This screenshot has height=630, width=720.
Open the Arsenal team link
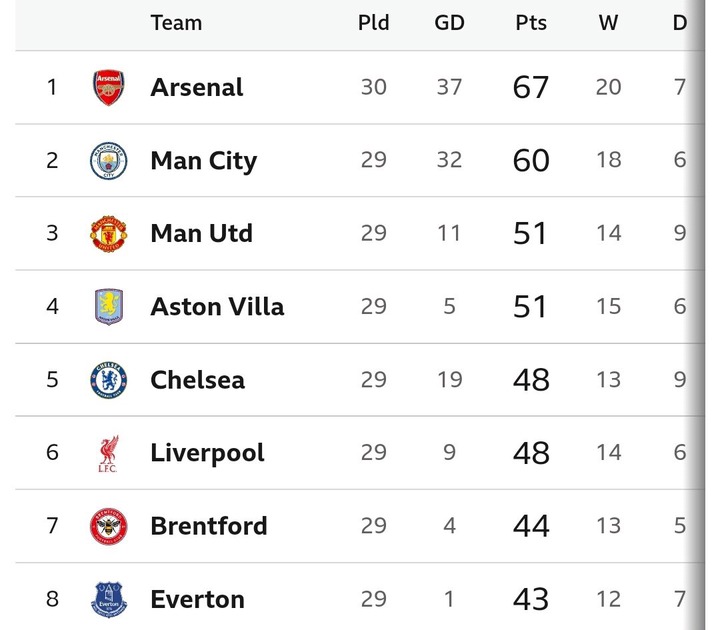click(197, 87)
